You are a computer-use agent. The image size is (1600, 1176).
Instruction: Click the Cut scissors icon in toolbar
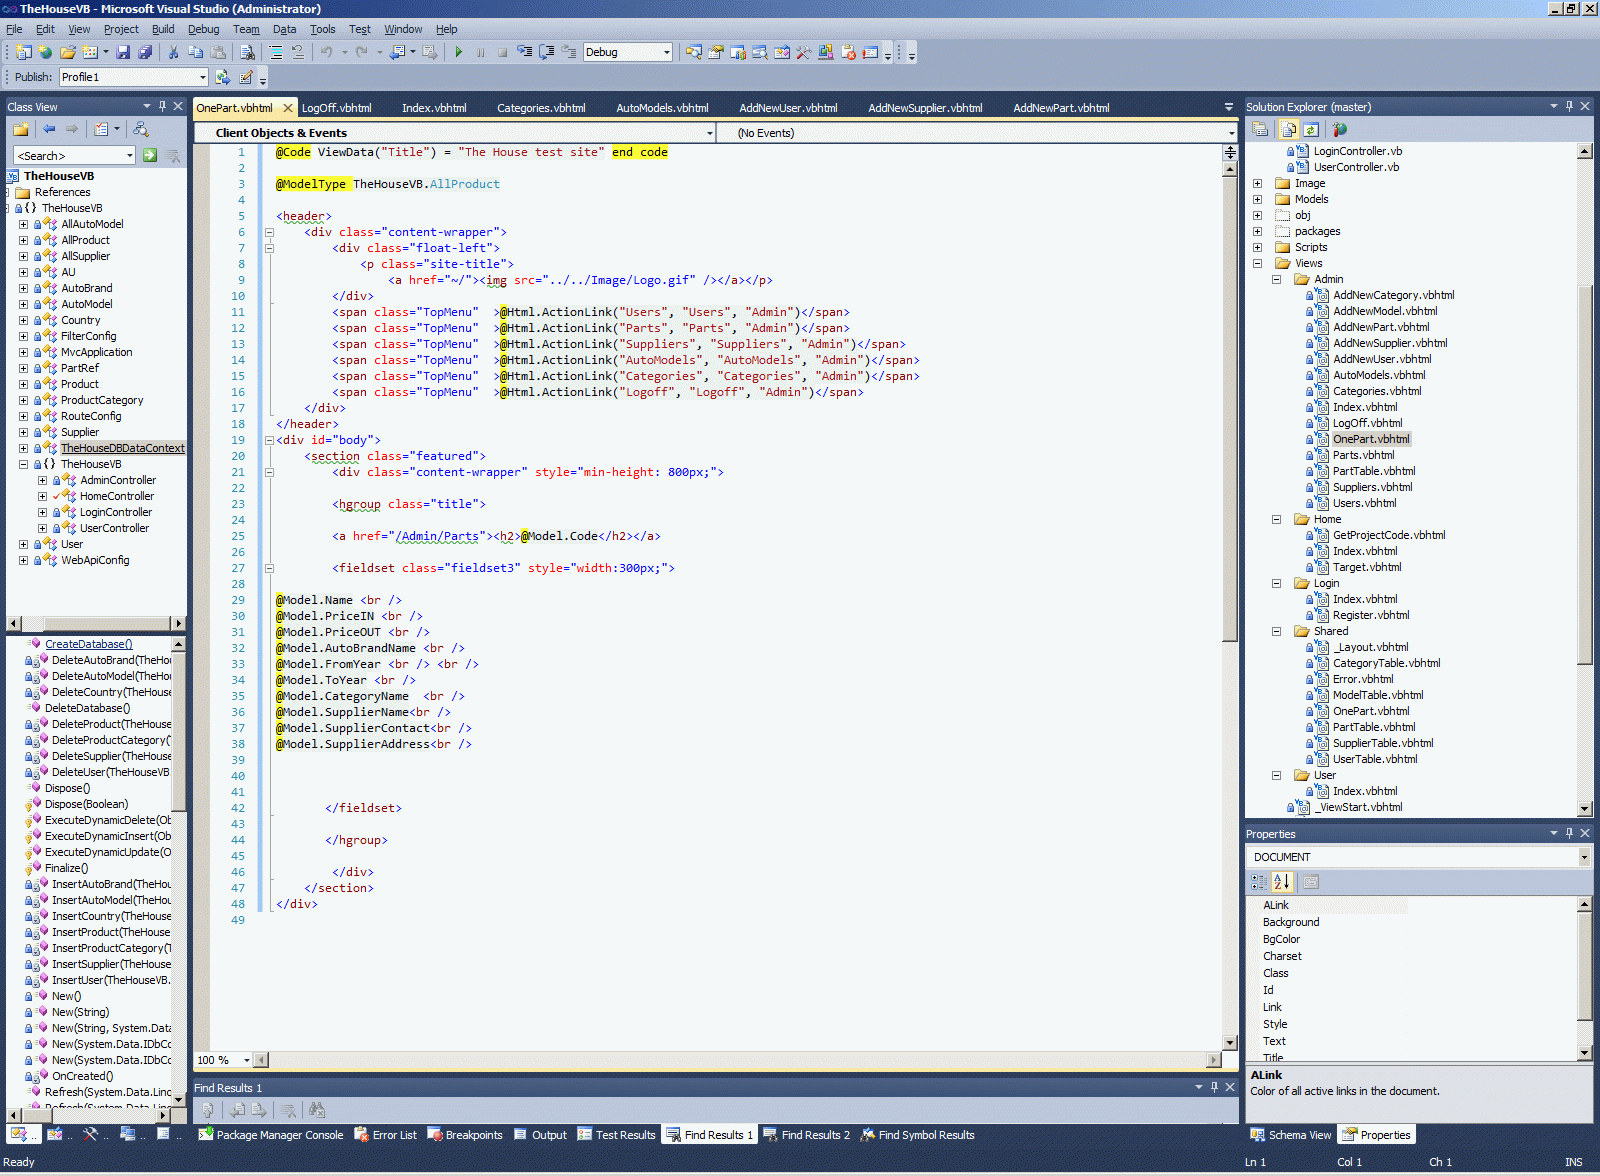point(173,52)
